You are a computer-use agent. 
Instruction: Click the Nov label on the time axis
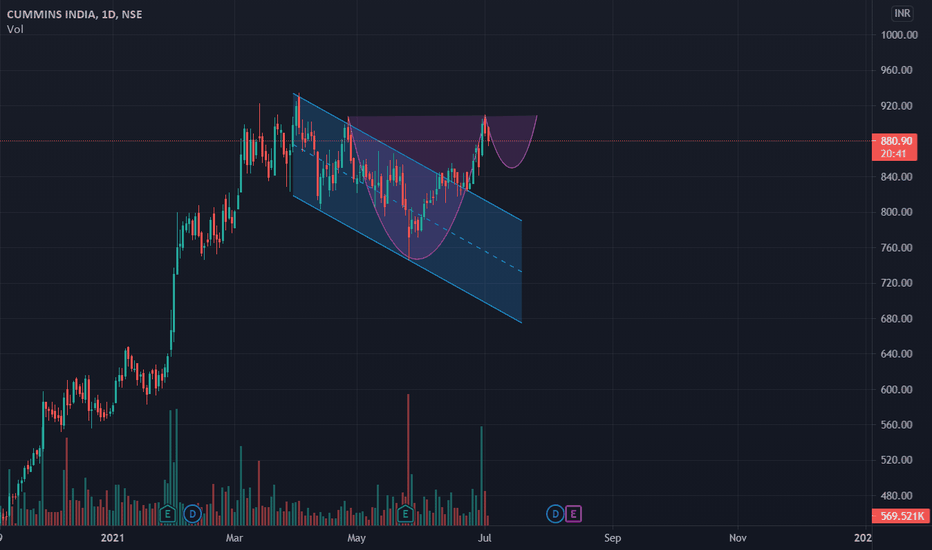pos(738,538)
